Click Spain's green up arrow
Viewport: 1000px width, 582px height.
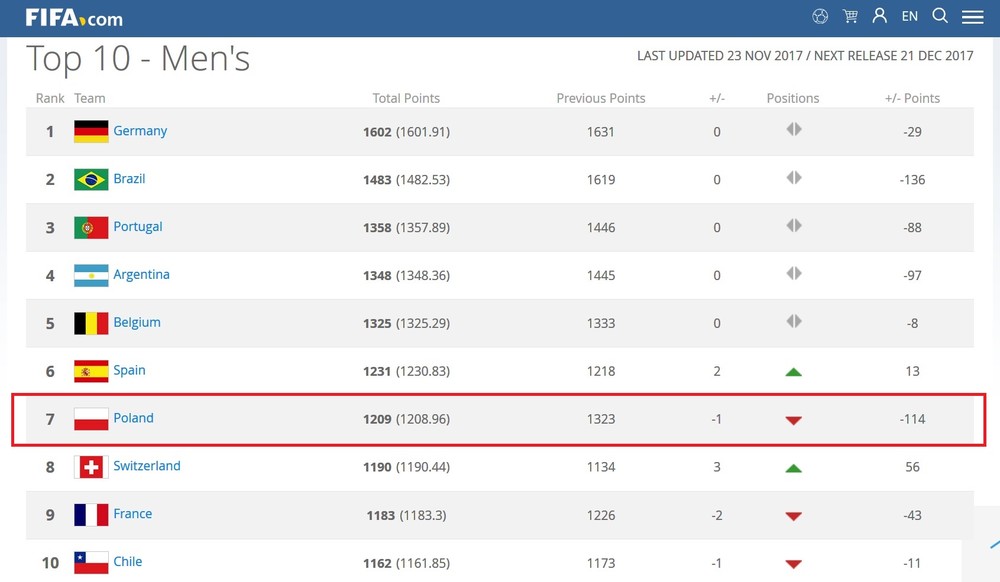pos(793,372)
